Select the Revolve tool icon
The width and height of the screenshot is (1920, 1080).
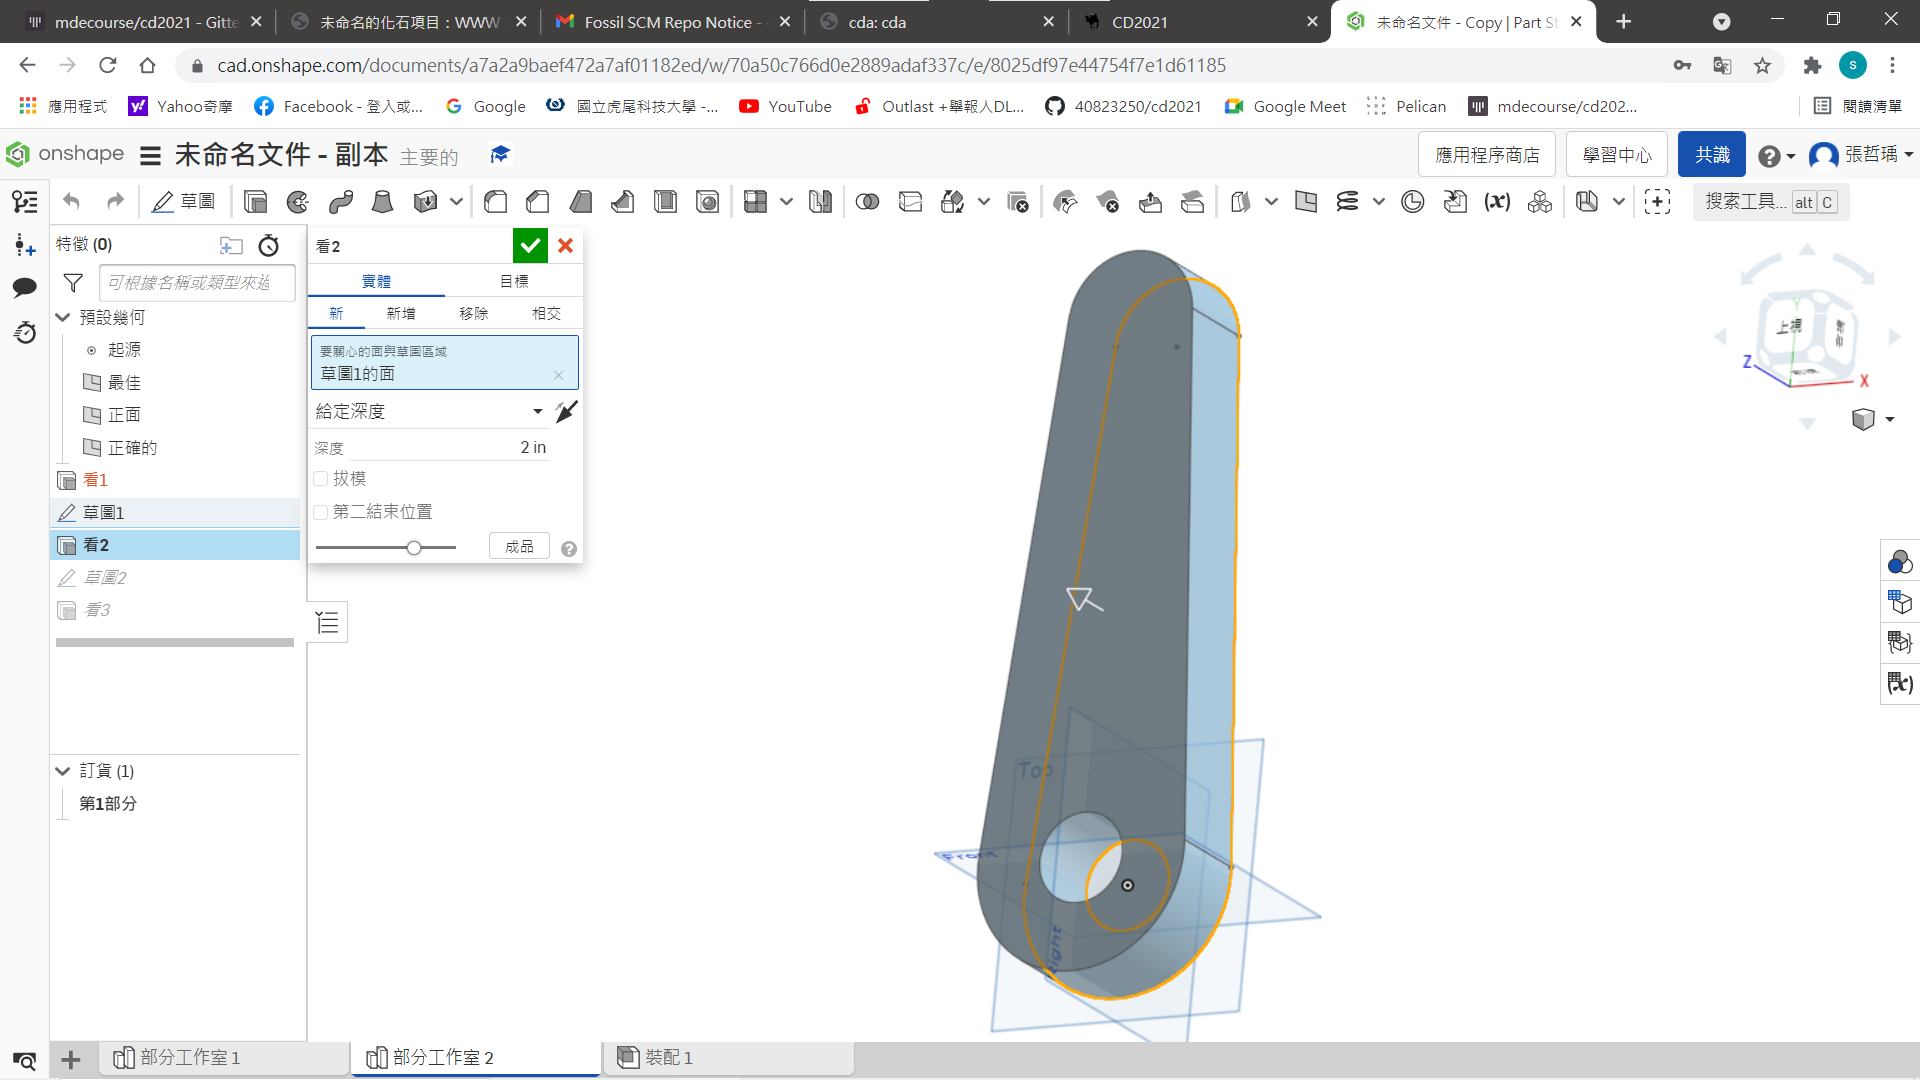click(298, 202)
